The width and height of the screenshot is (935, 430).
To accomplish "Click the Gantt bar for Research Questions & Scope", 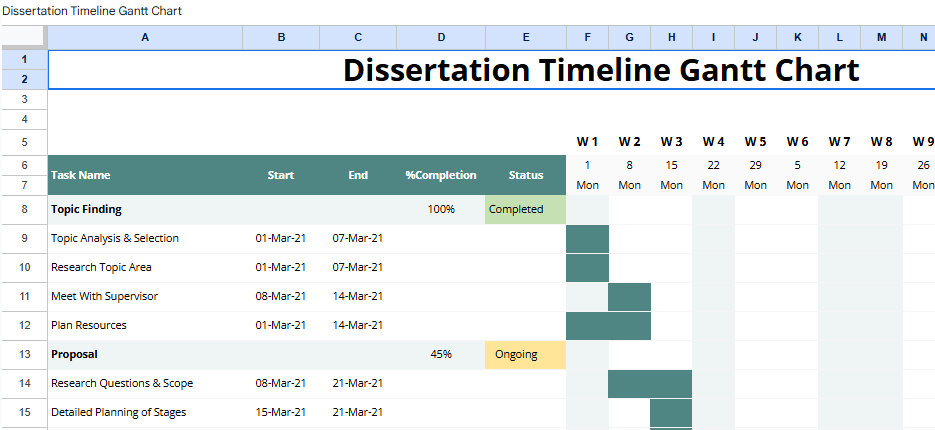I will coord(649,384).
